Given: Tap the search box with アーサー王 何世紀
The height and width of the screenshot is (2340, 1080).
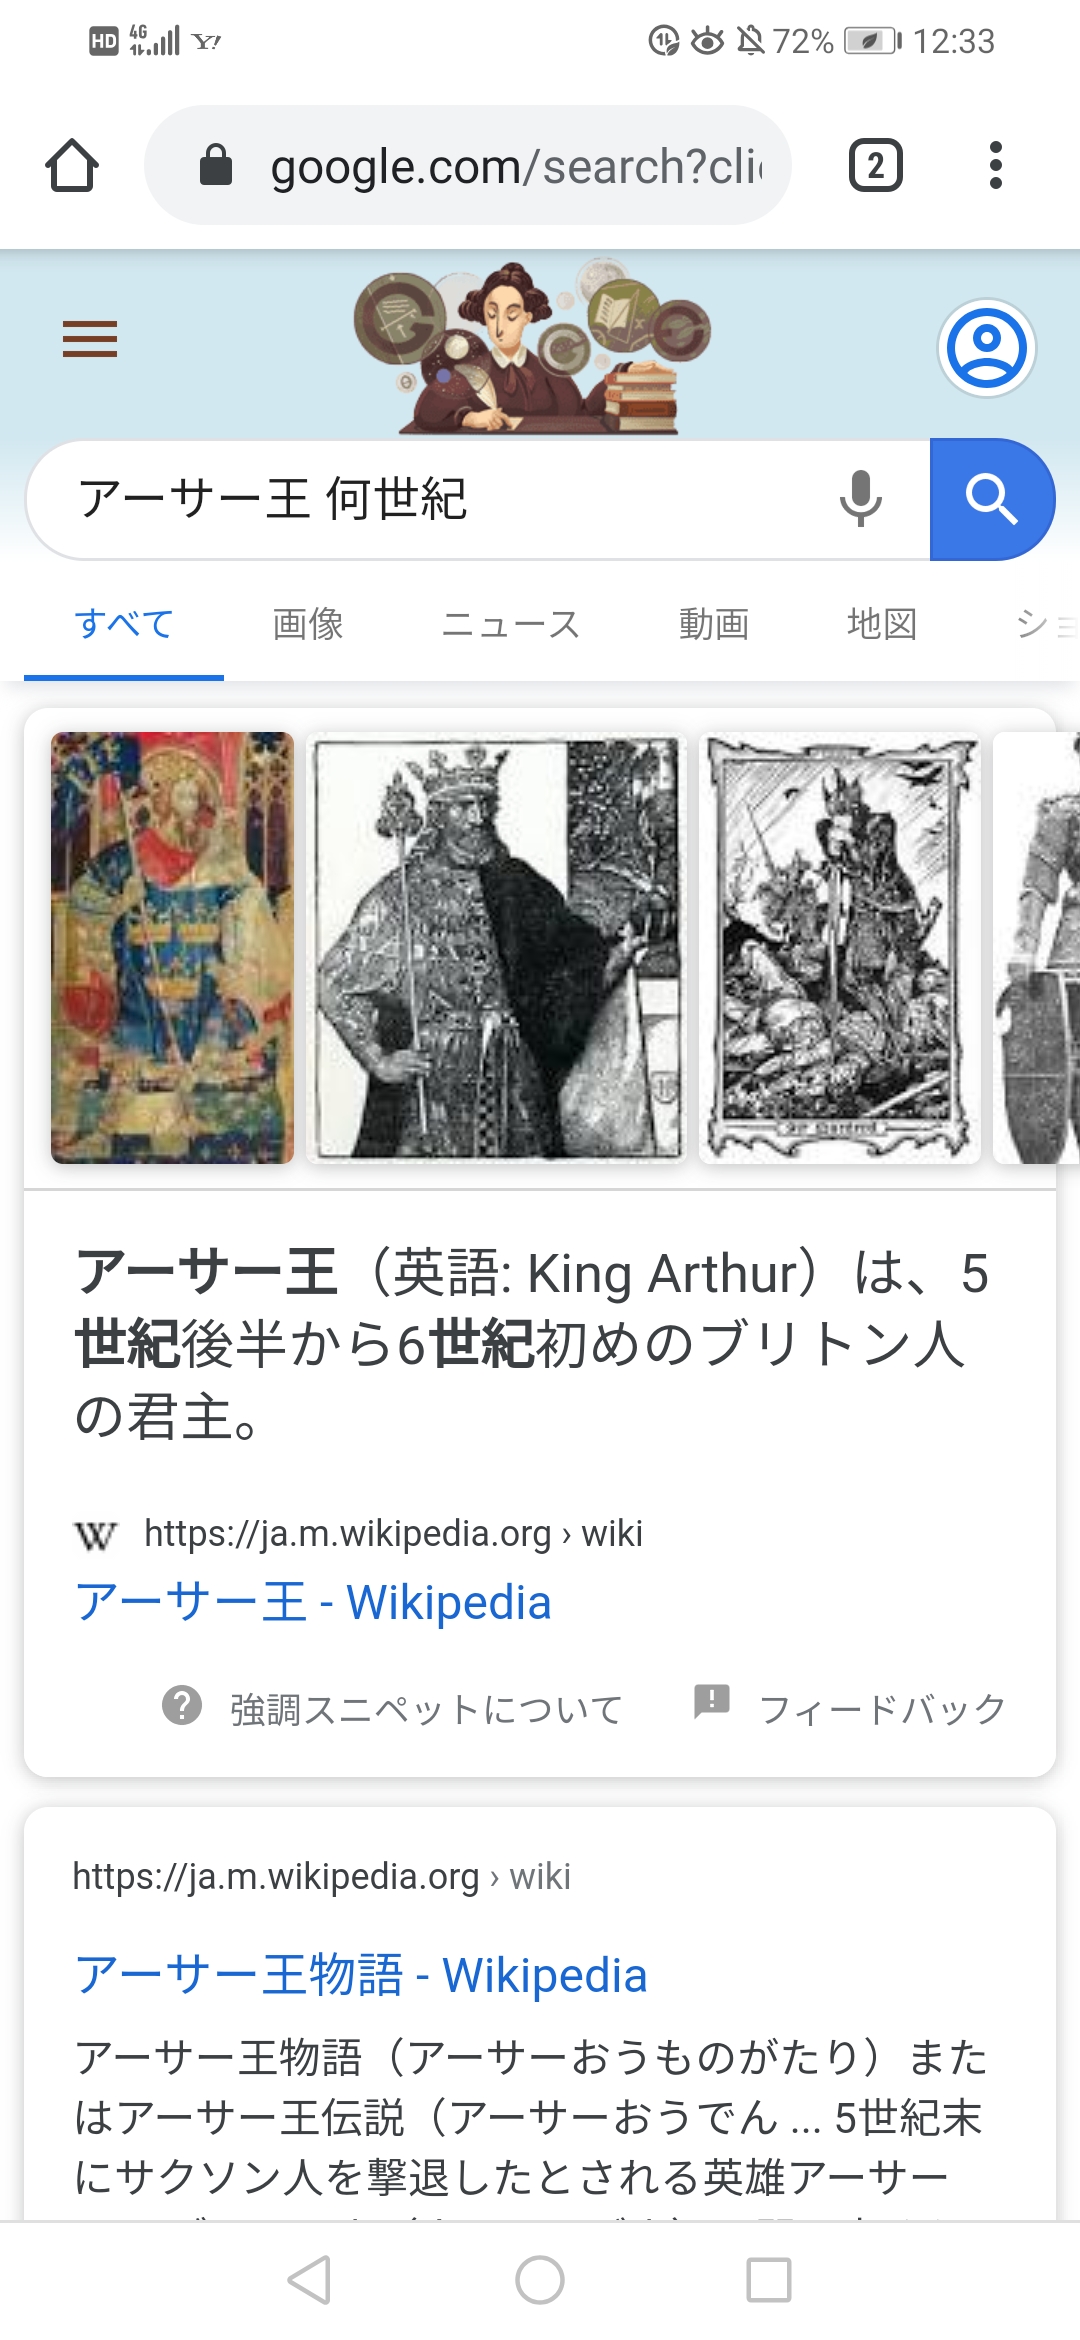Looking at the screenshot, I should point(440,499).
